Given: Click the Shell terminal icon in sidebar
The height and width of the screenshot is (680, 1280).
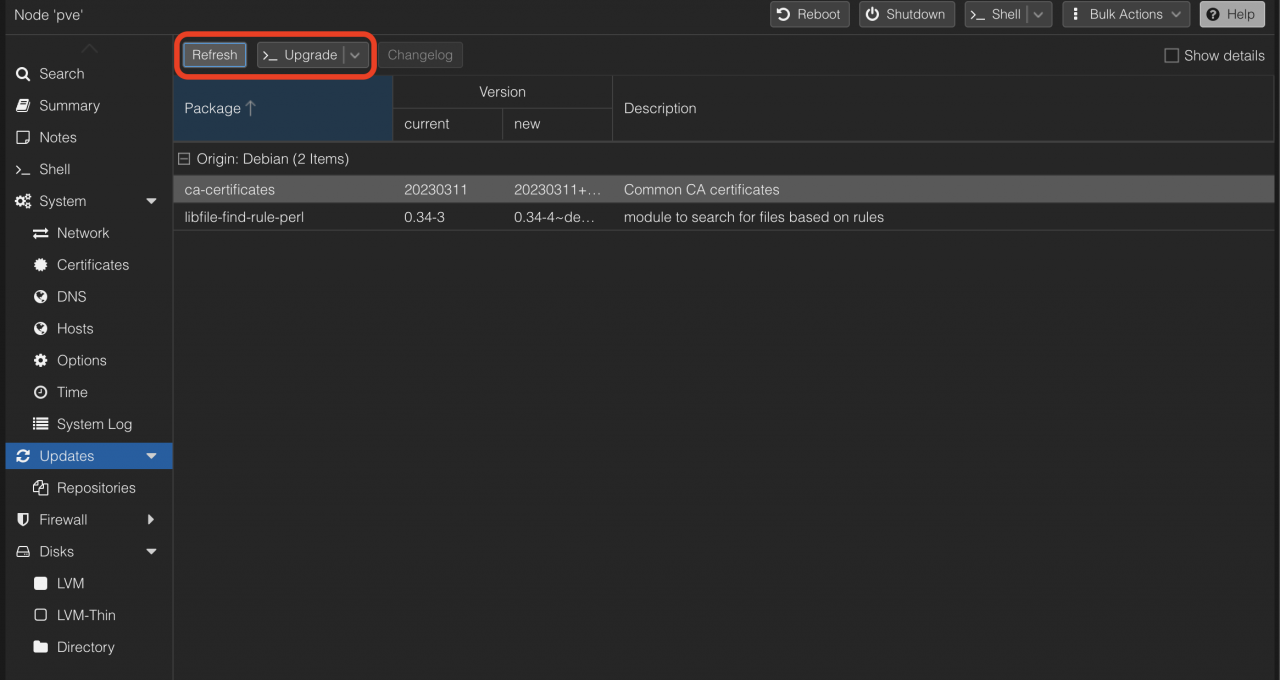Looking at the screenshot, I should click(x=23, y=170).
